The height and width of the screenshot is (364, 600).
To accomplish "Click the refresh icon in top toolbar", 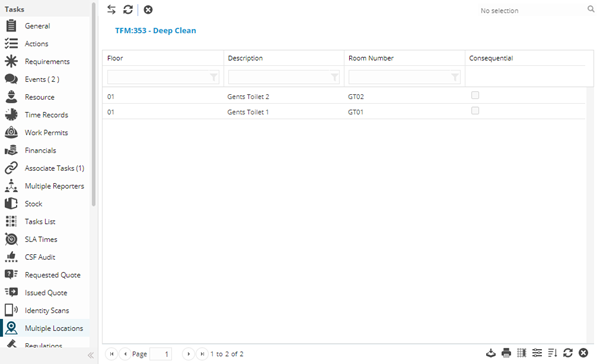I will [128, 10].
